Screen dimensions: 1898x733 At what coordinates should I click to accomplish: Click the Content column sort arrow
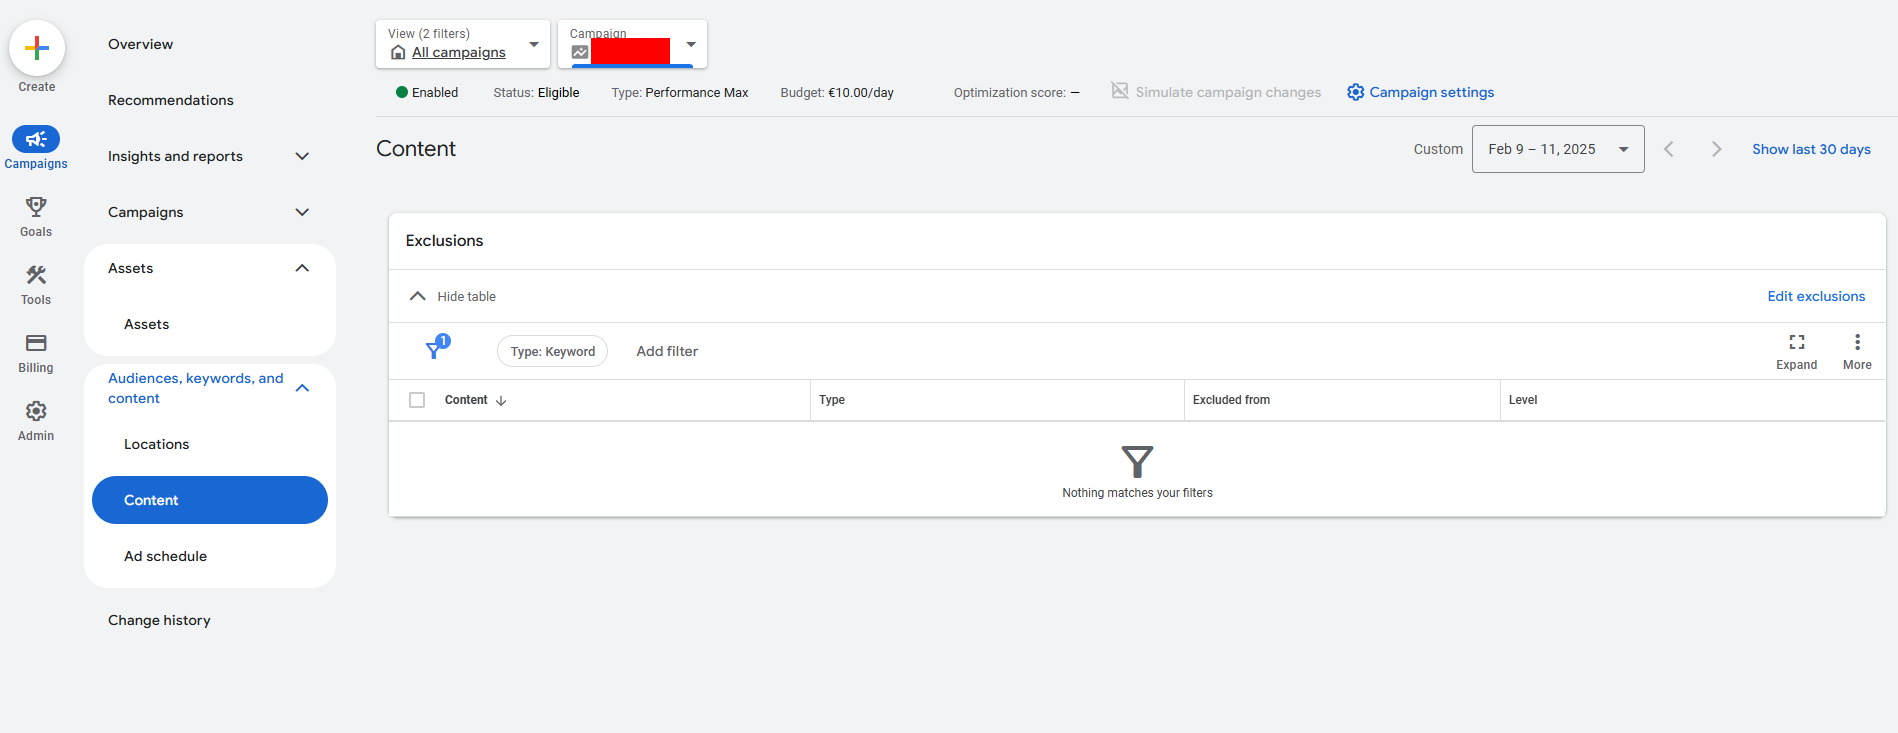coord(501,400)
